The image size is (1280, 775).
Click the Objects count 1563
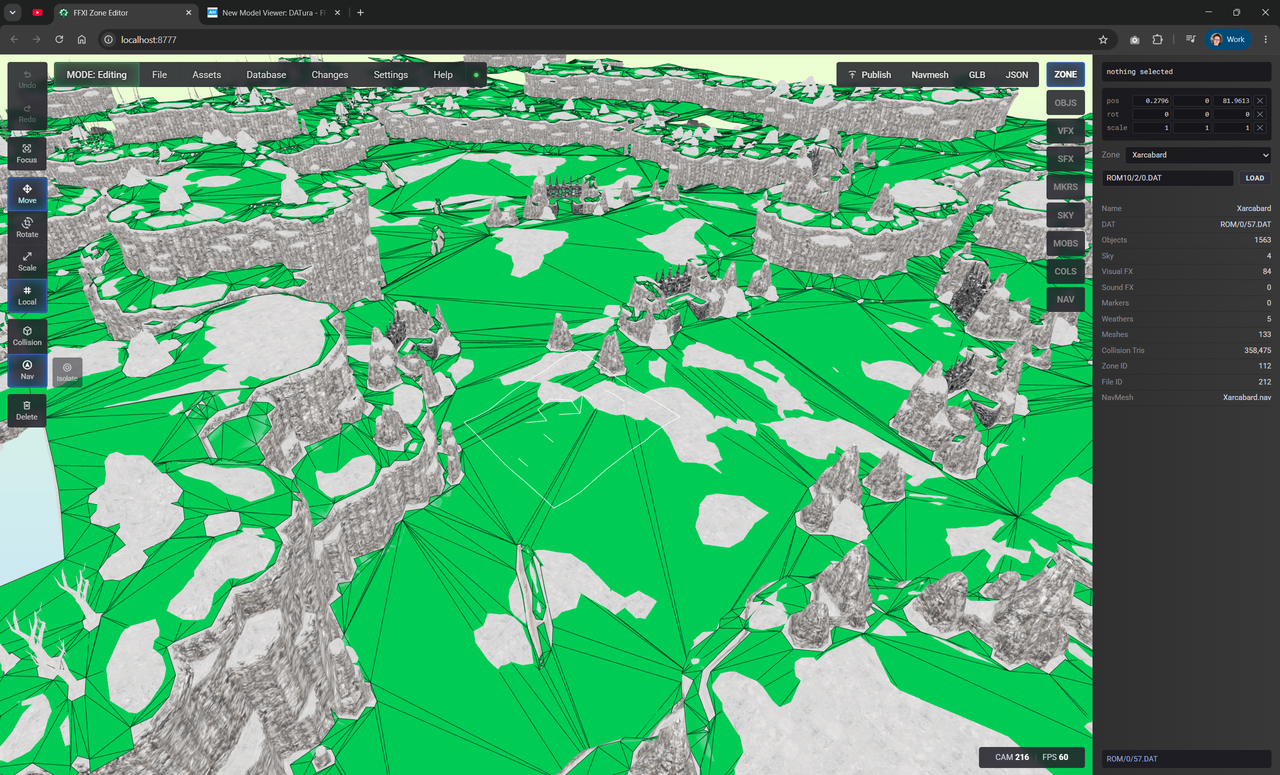coord(1263,240)
